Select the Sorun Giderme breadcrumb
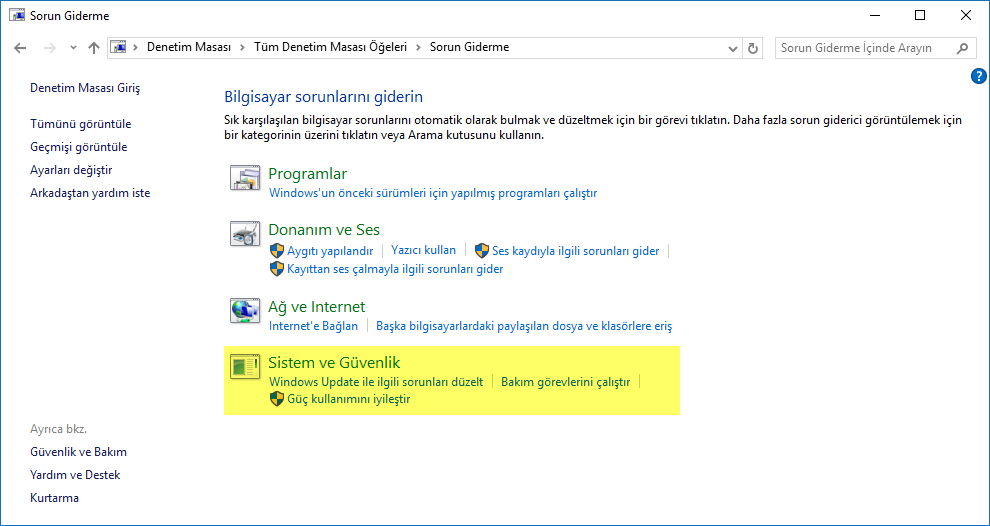This screenshot has width=990, height=526. coord(469,47)
